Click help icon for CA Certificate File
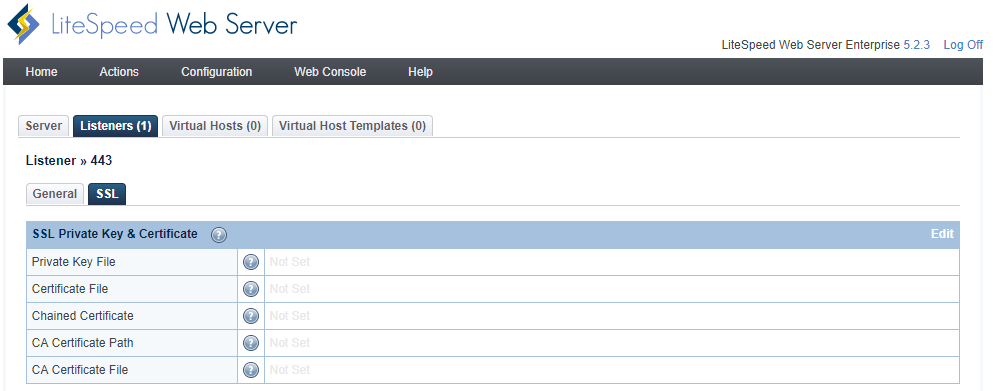 point(251,370)
